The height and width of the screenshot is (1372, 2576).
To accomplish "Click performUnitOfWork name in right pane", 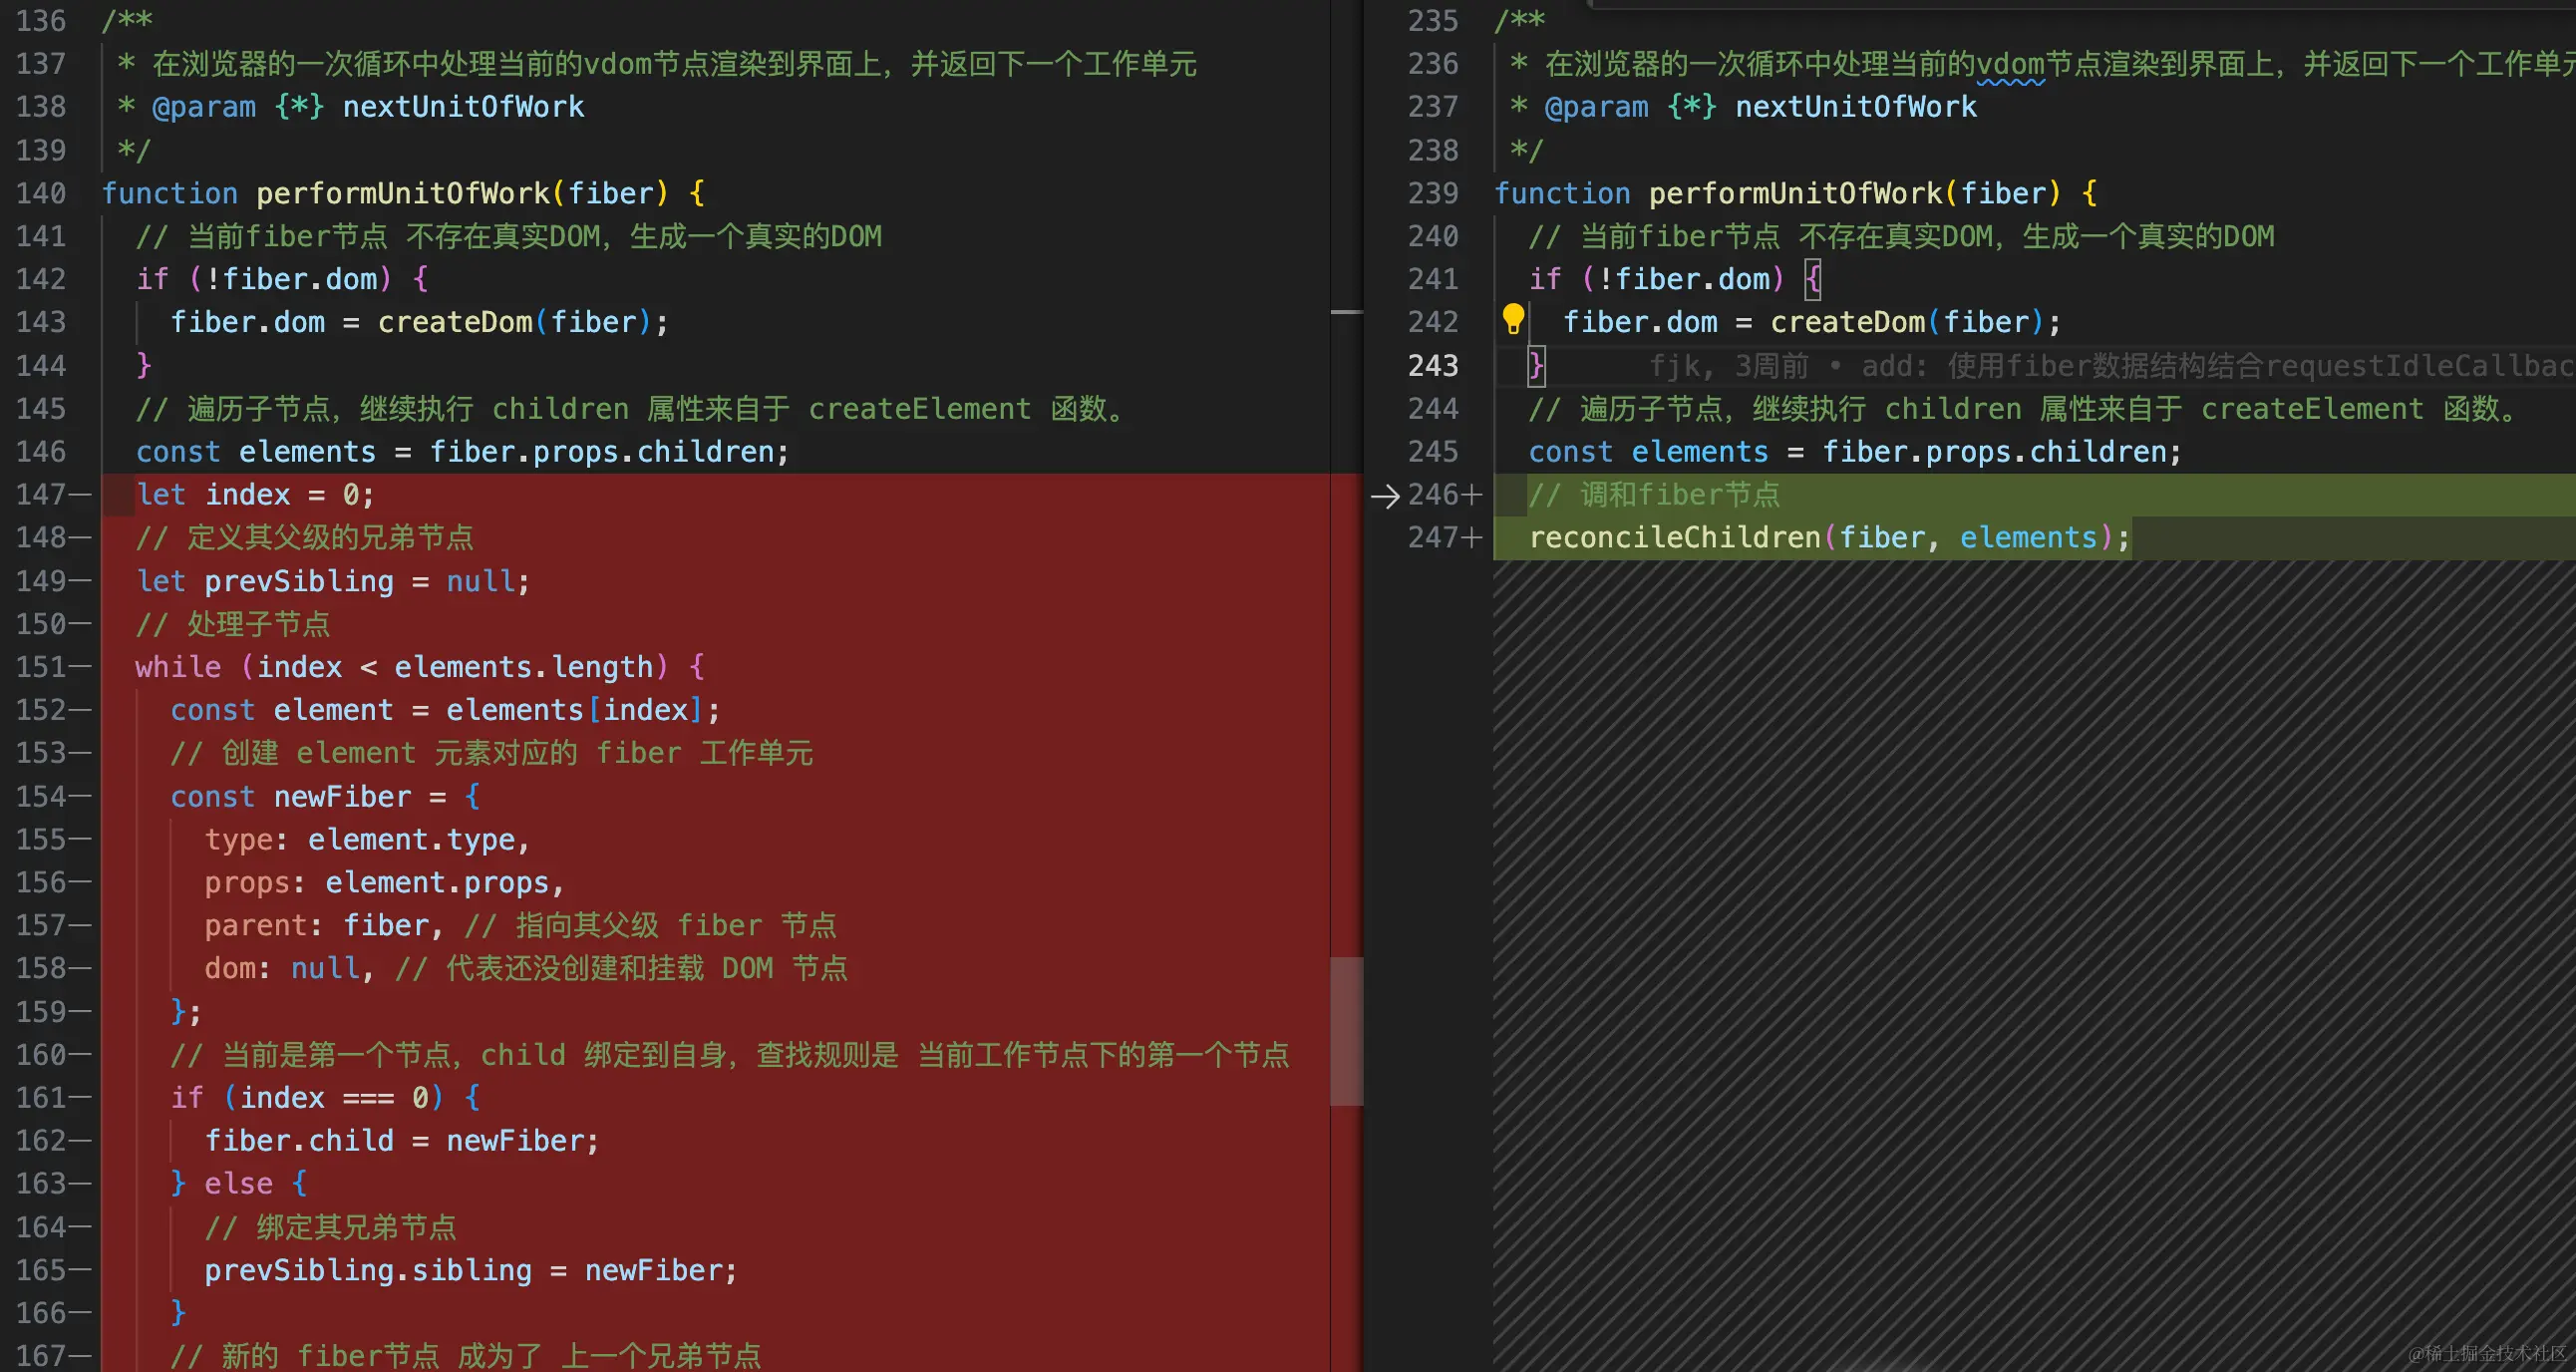I will pos(1795,193).
